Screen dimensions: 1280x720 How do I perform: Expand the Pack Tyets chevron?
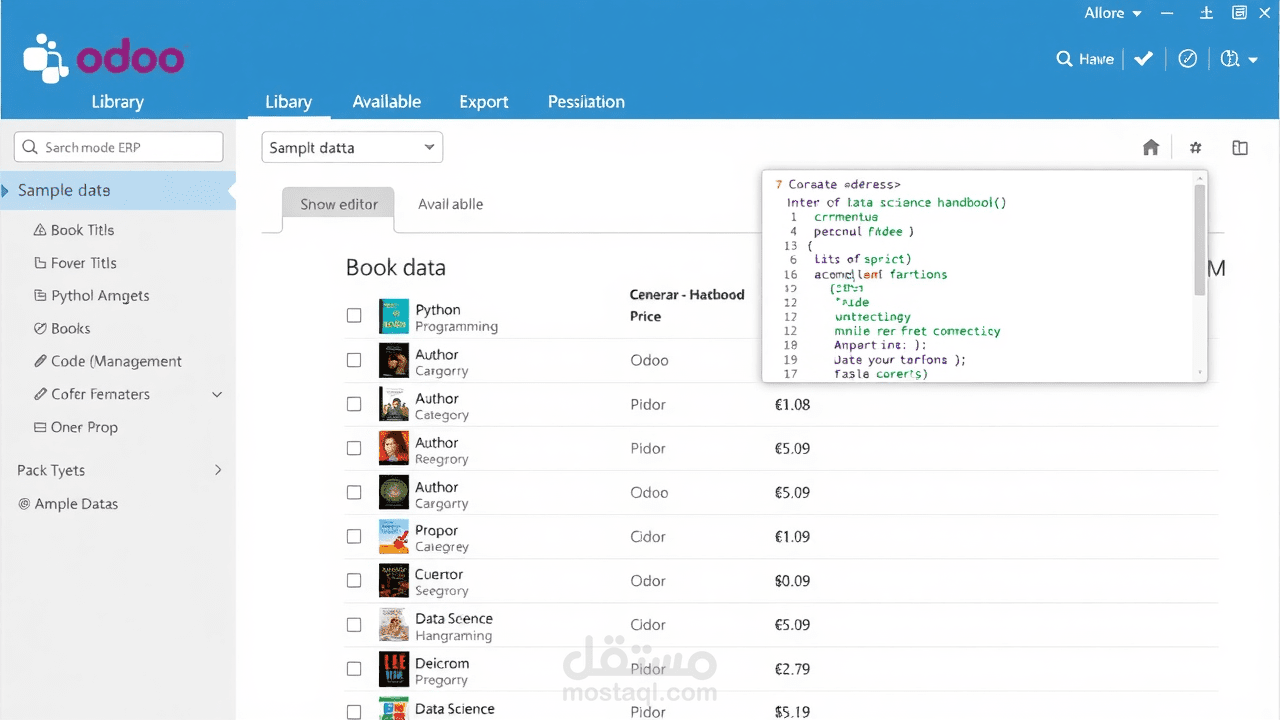(x=218, y=470)
